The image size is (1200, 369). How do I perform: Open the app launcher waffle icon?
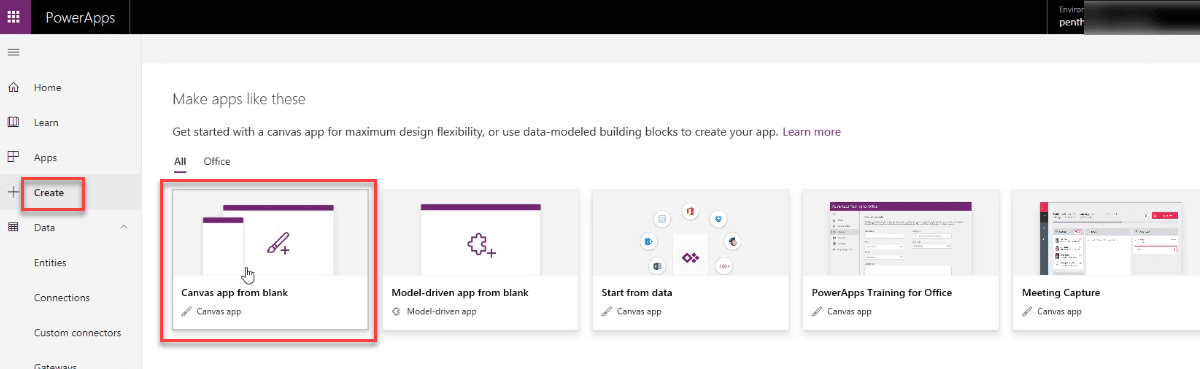pyautogui.click(x=14, y=17)
